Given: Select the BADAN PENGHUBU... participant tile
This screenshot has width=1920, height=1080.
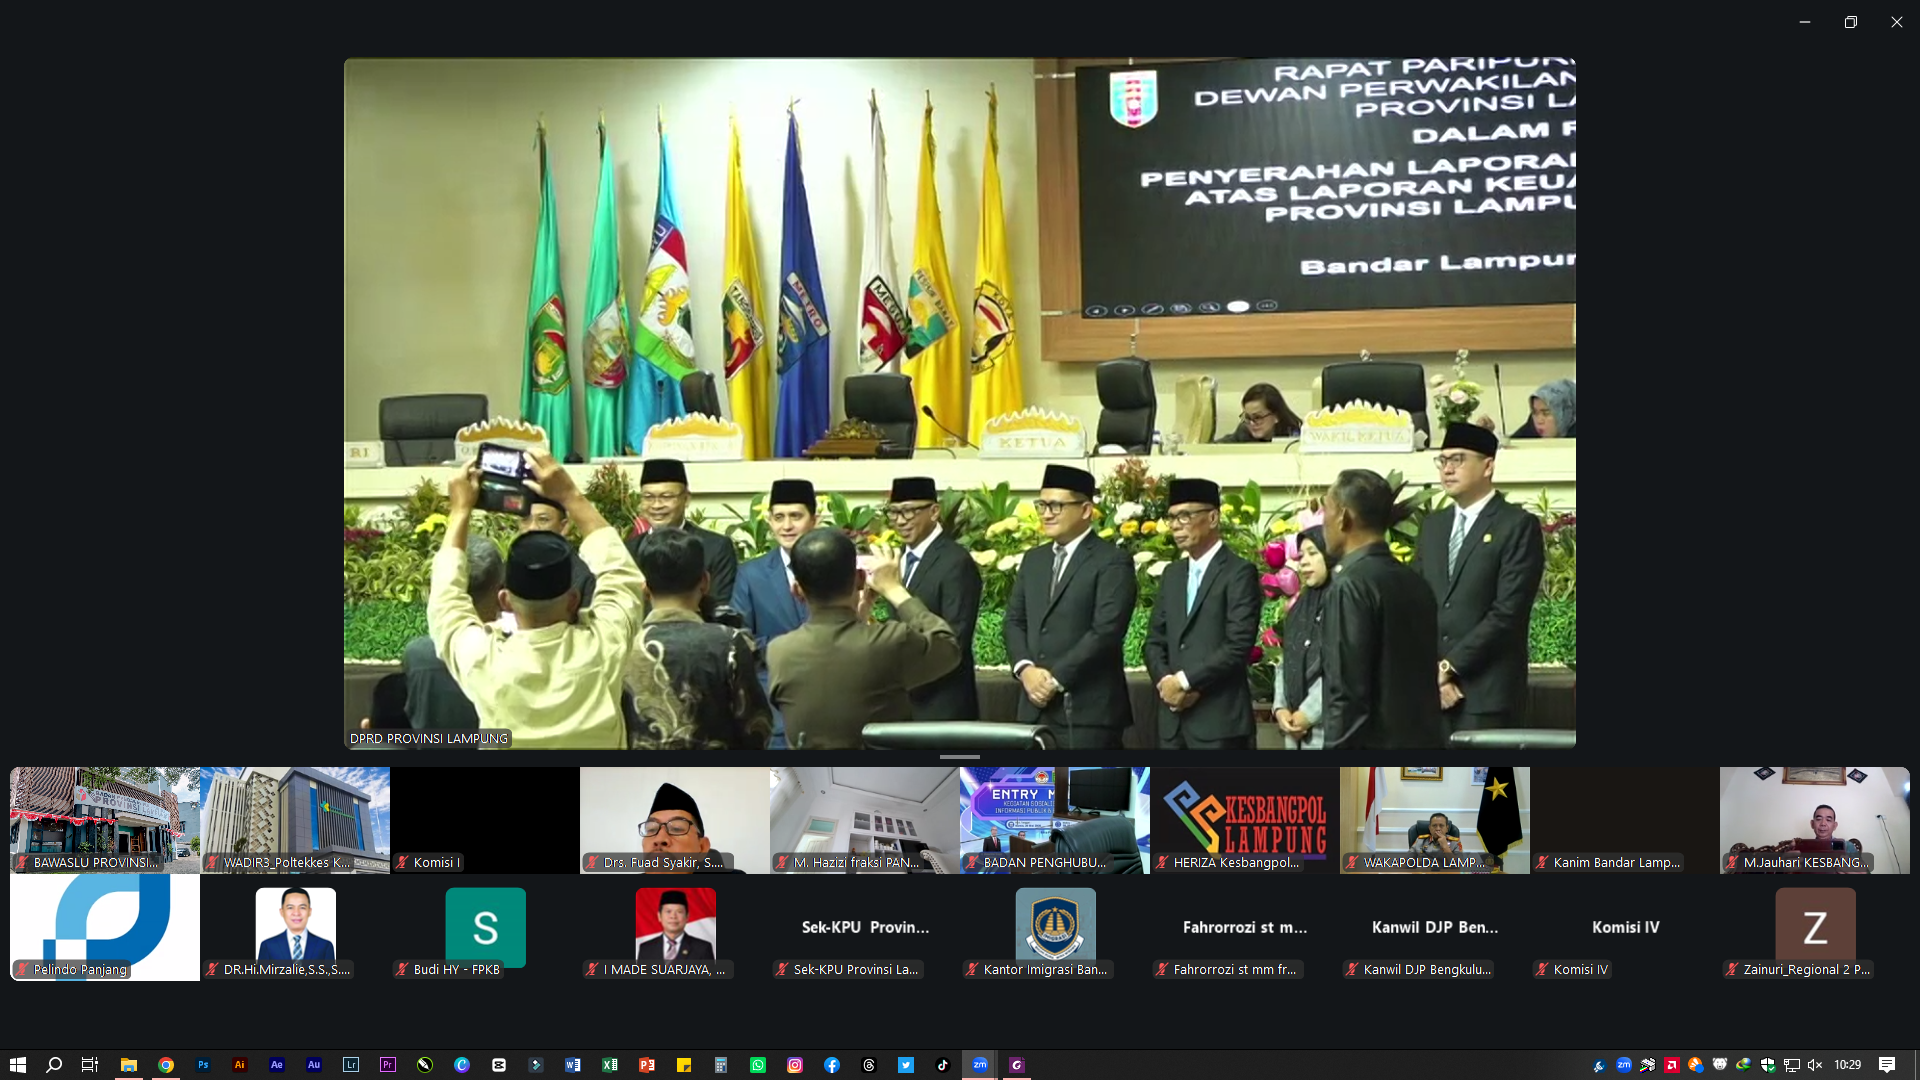Looking at the screenshot, I should click(1055, 820).
